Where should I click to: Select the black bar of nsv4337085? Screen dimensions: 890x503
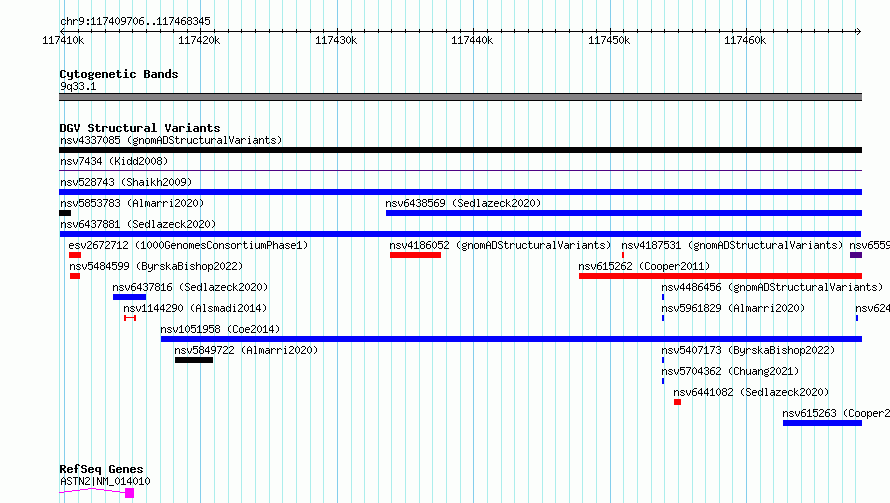click(x=460, y=150)
